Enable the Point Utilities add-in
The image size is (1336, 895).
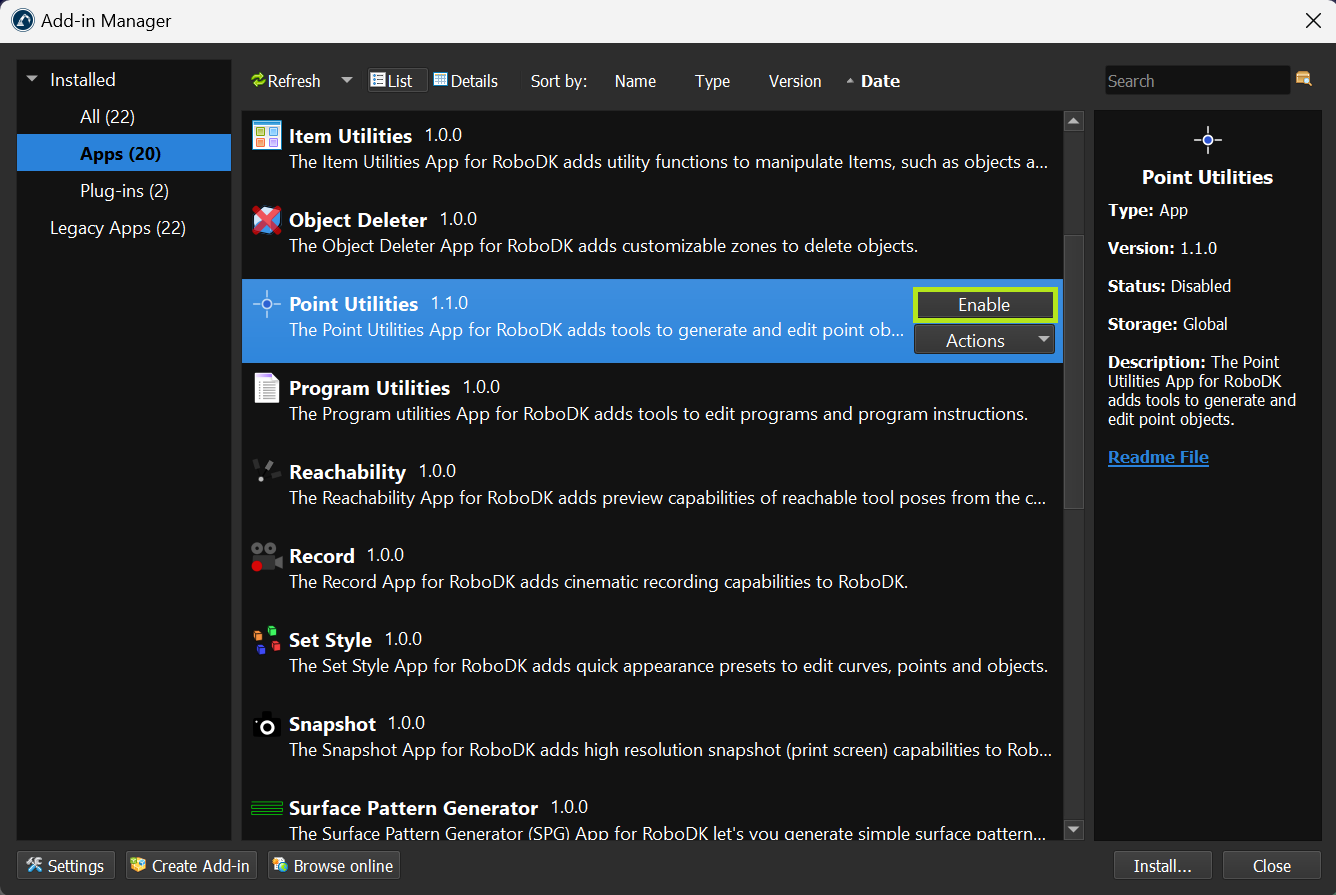click(984, 305)
